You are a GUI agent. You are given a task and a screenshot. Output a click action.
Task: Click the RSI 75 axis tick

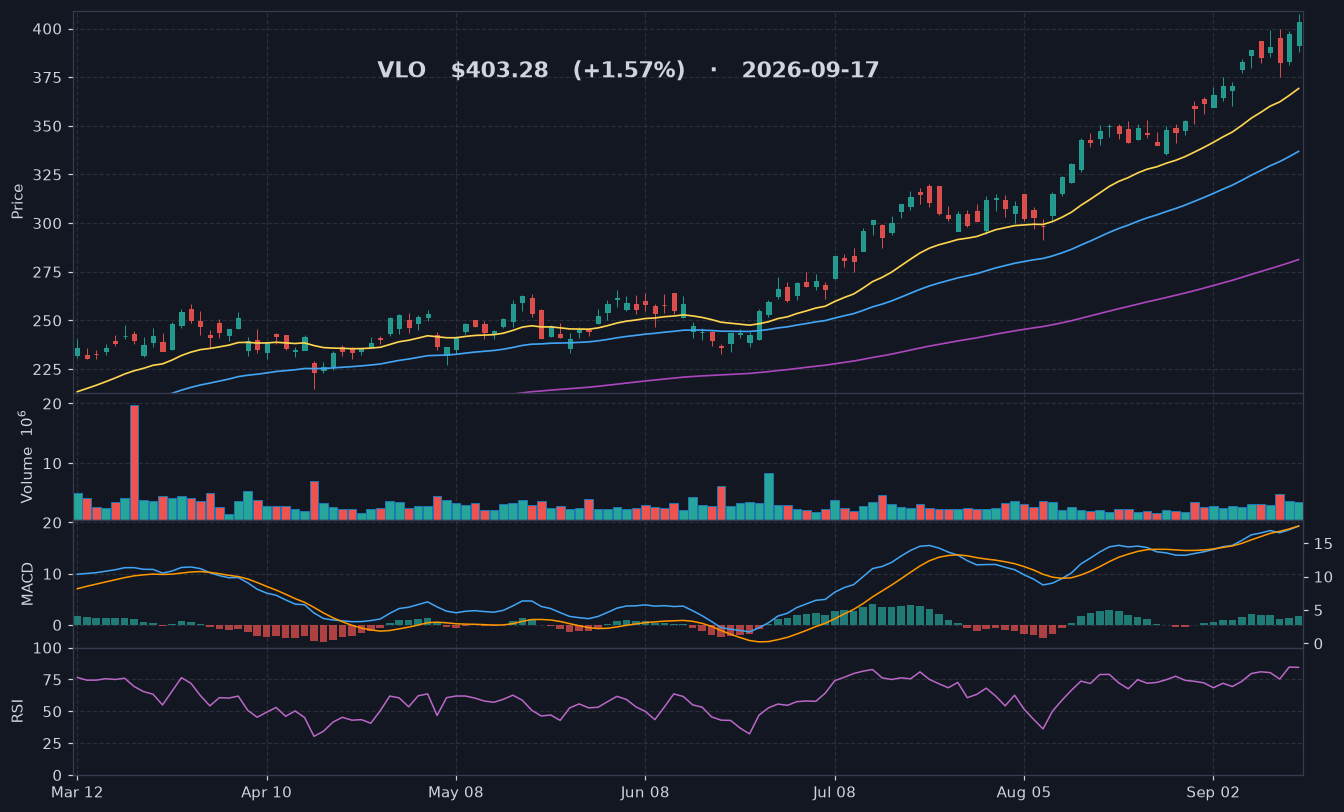click(x=53, y=680)
